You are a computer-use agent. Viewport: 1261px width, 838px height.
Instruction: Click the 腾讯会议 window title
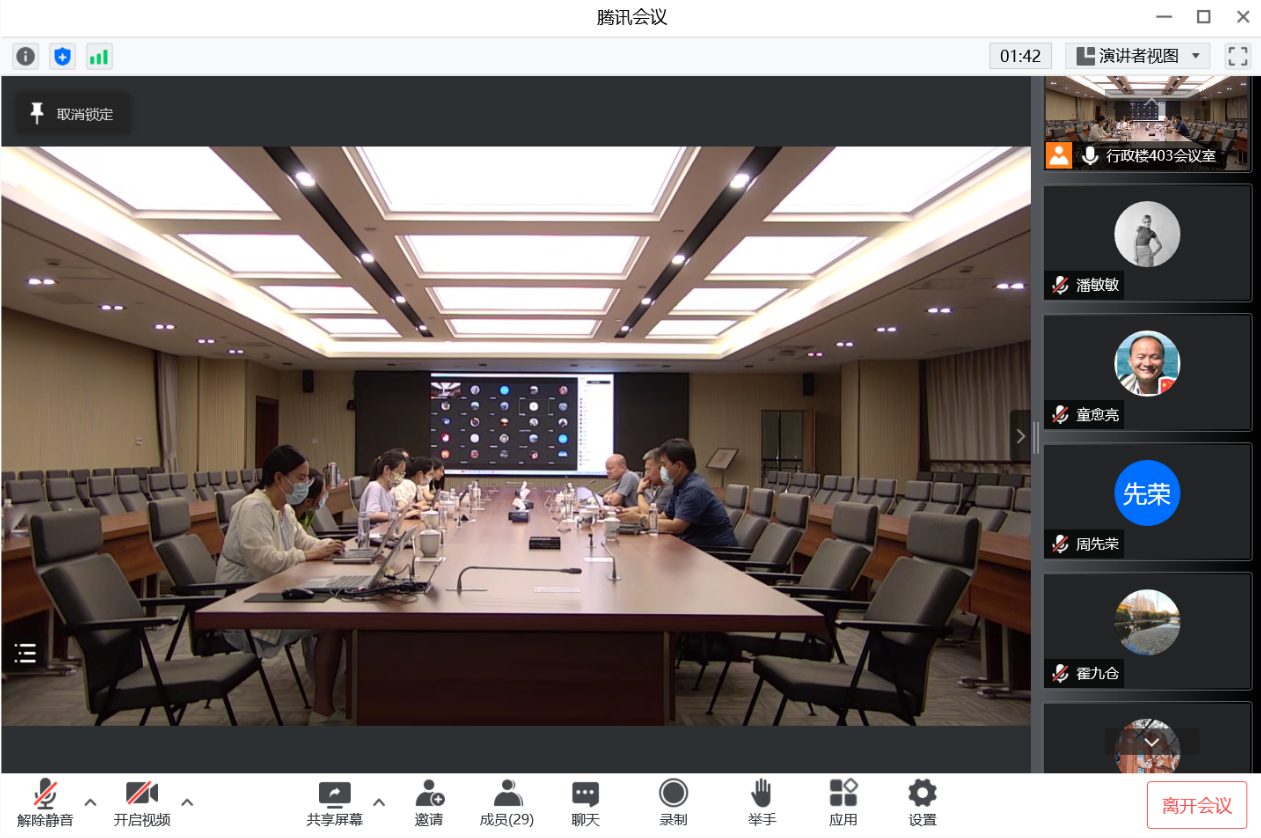pyautogui.click(x=631, y=17)
